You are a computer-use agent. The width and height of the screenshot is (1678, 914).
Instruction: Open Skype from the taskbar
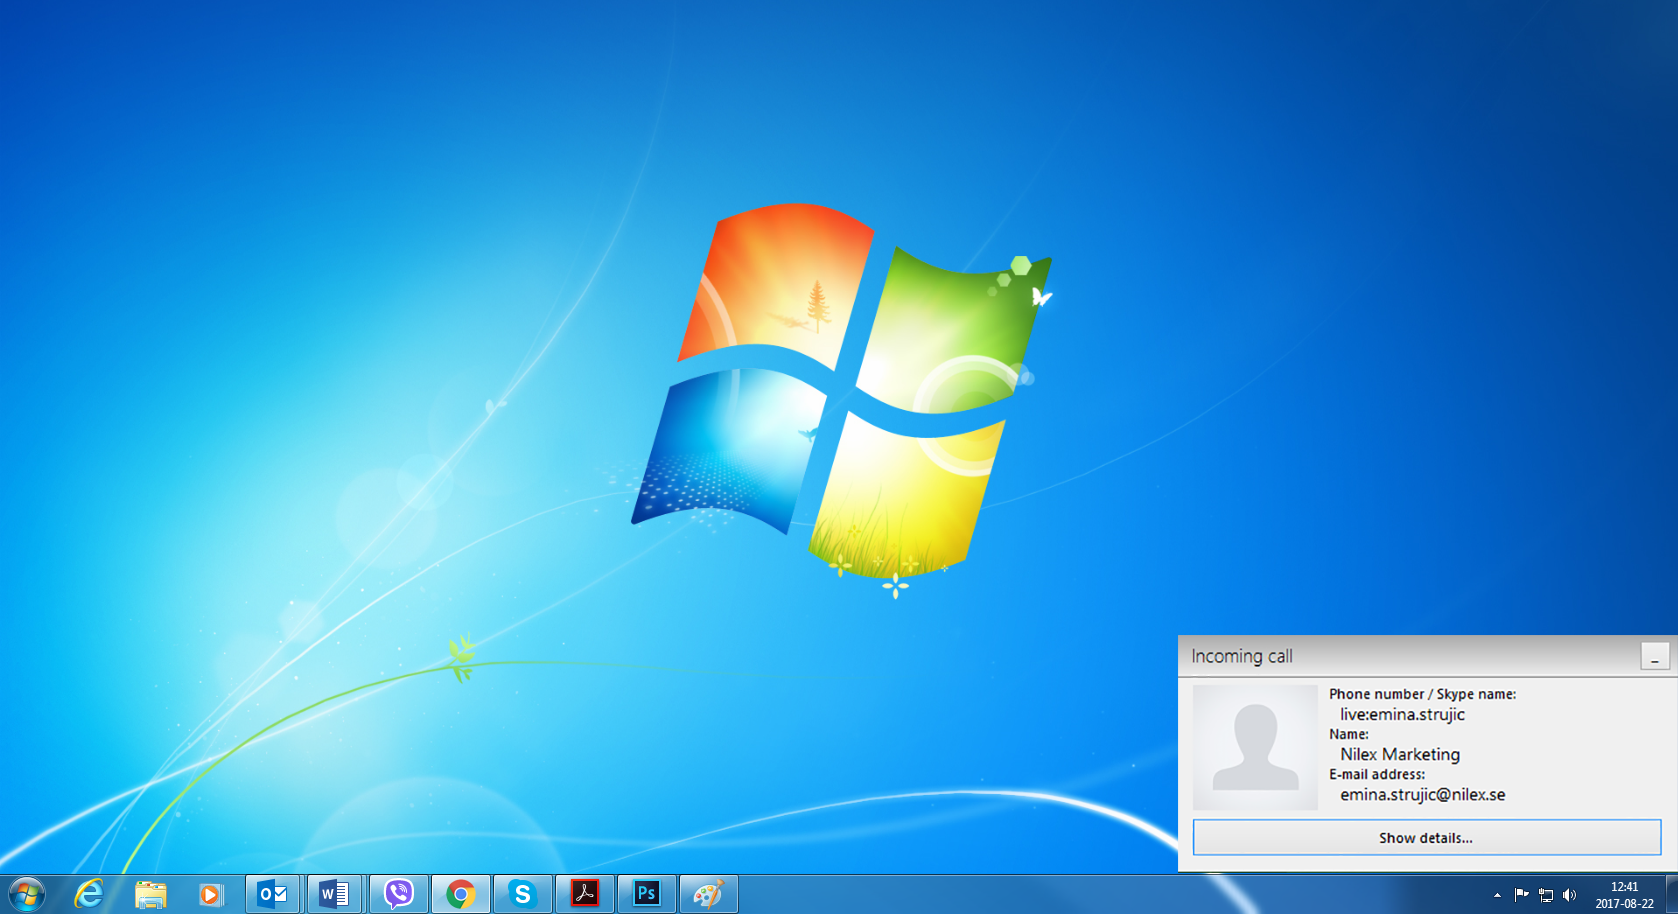(522, 893)
